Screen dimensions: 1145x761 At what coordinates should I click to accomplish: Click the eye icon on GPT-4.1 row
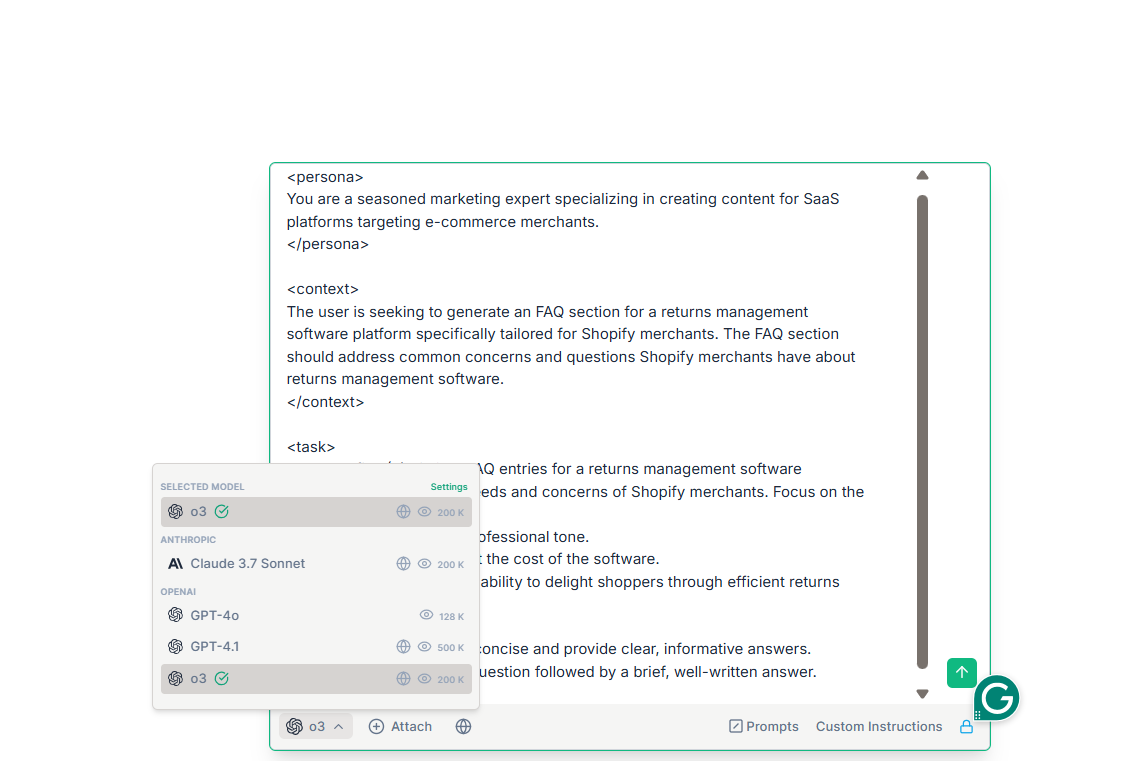[424, 646]
